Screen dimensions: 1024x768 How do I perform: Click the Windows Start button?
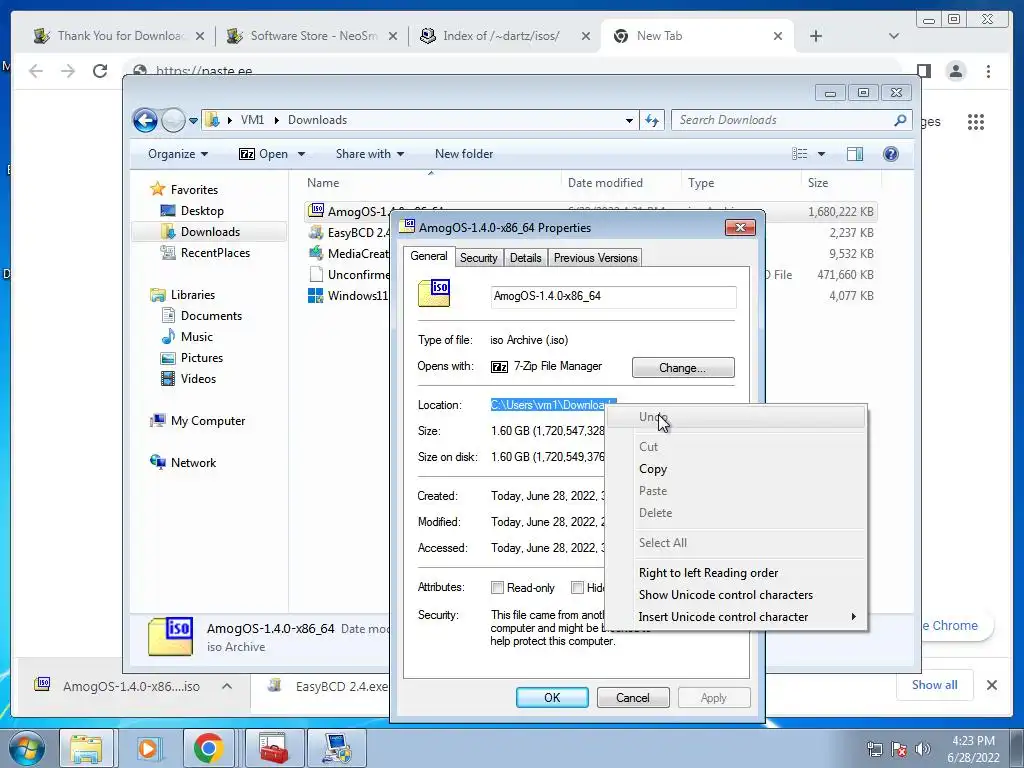tap(27, 748)
